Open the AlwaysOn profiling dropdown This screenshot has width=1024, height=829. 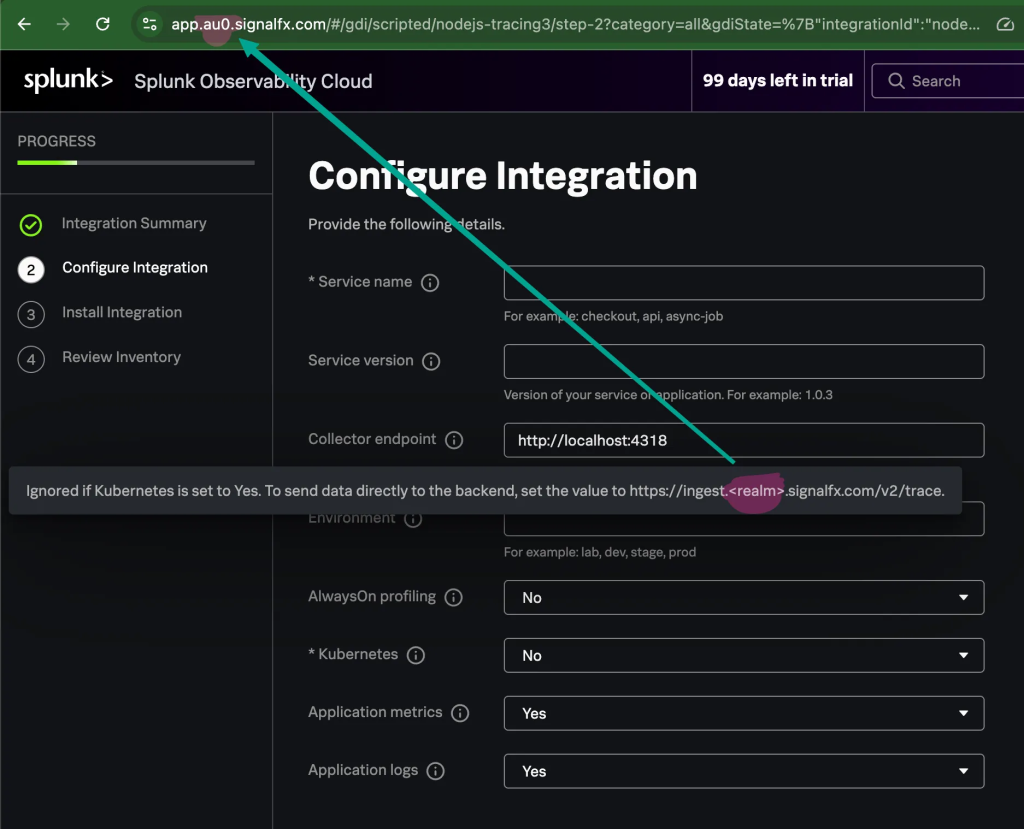[x=743, y=597]
